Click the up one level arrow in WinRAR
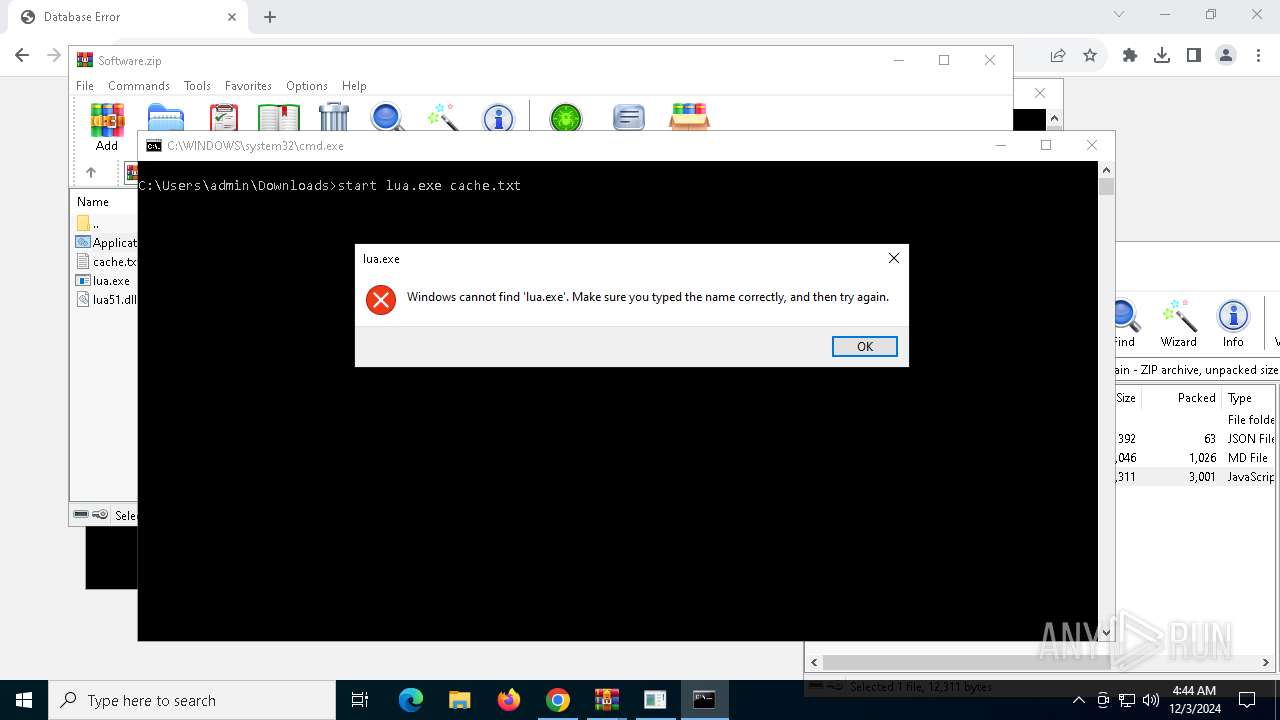Screen dimensions: 1280x720 (91, 172)
